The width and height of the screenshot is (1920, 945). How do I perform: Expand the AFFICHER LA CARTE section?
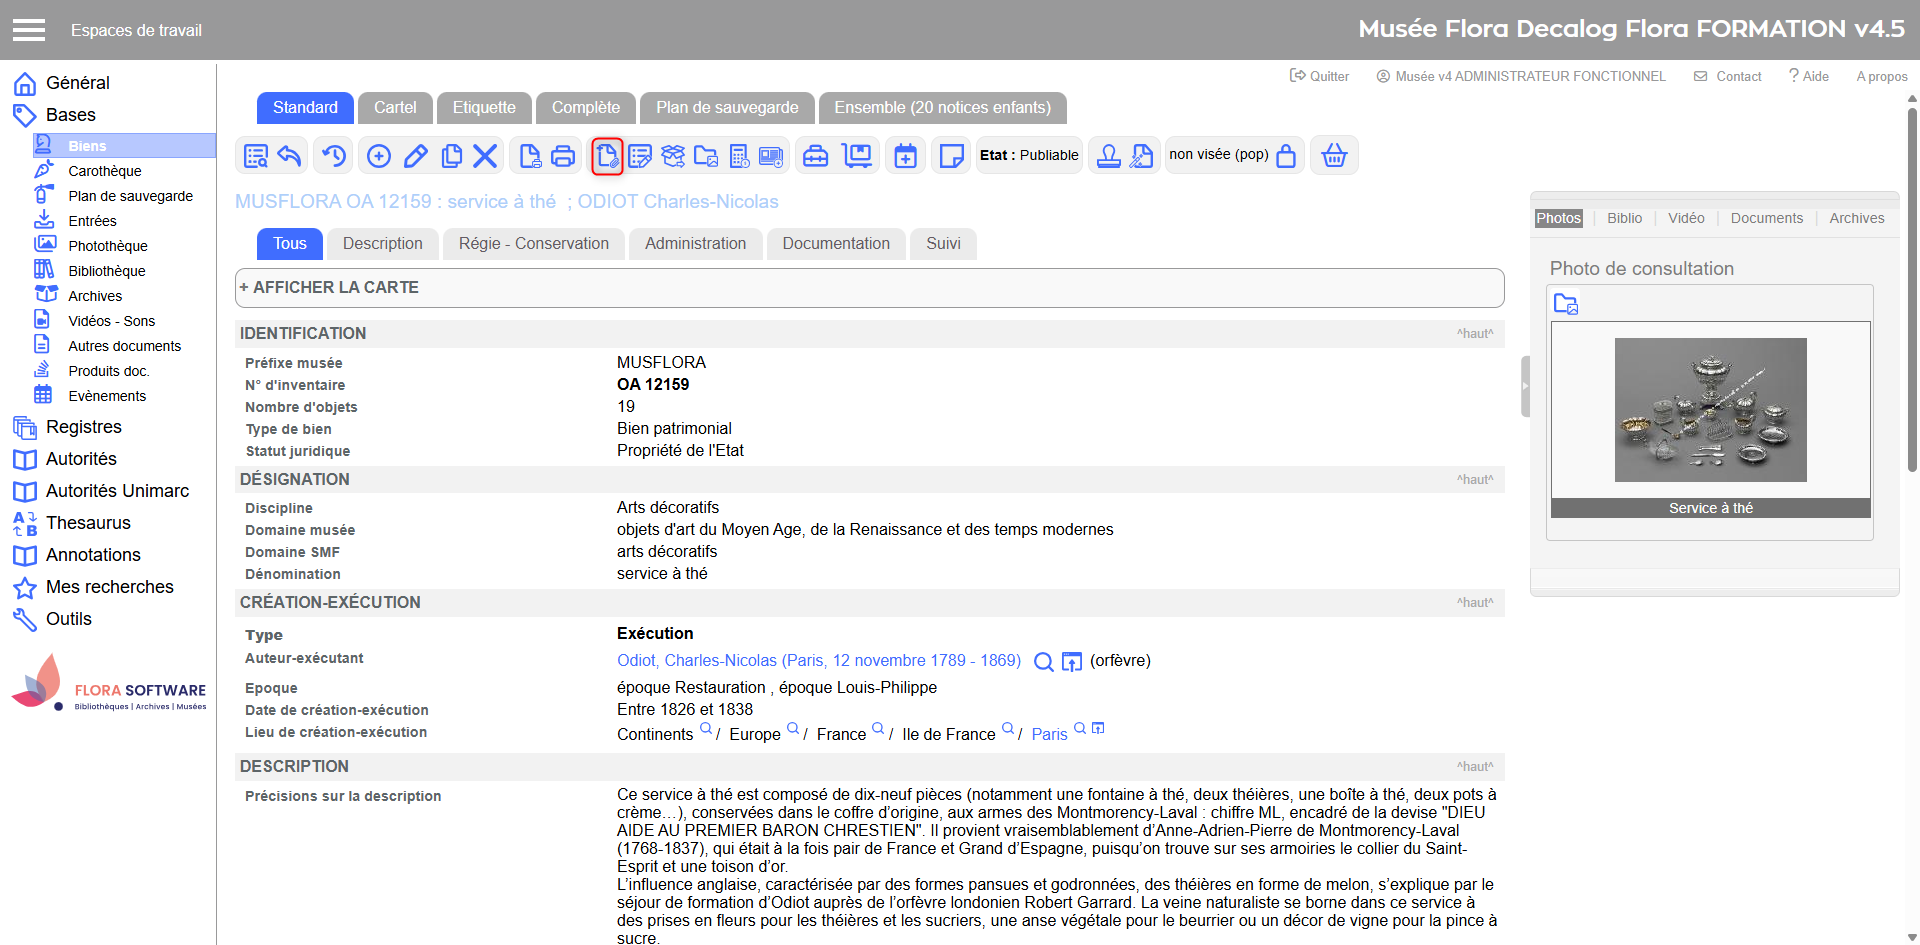[329, 288]
